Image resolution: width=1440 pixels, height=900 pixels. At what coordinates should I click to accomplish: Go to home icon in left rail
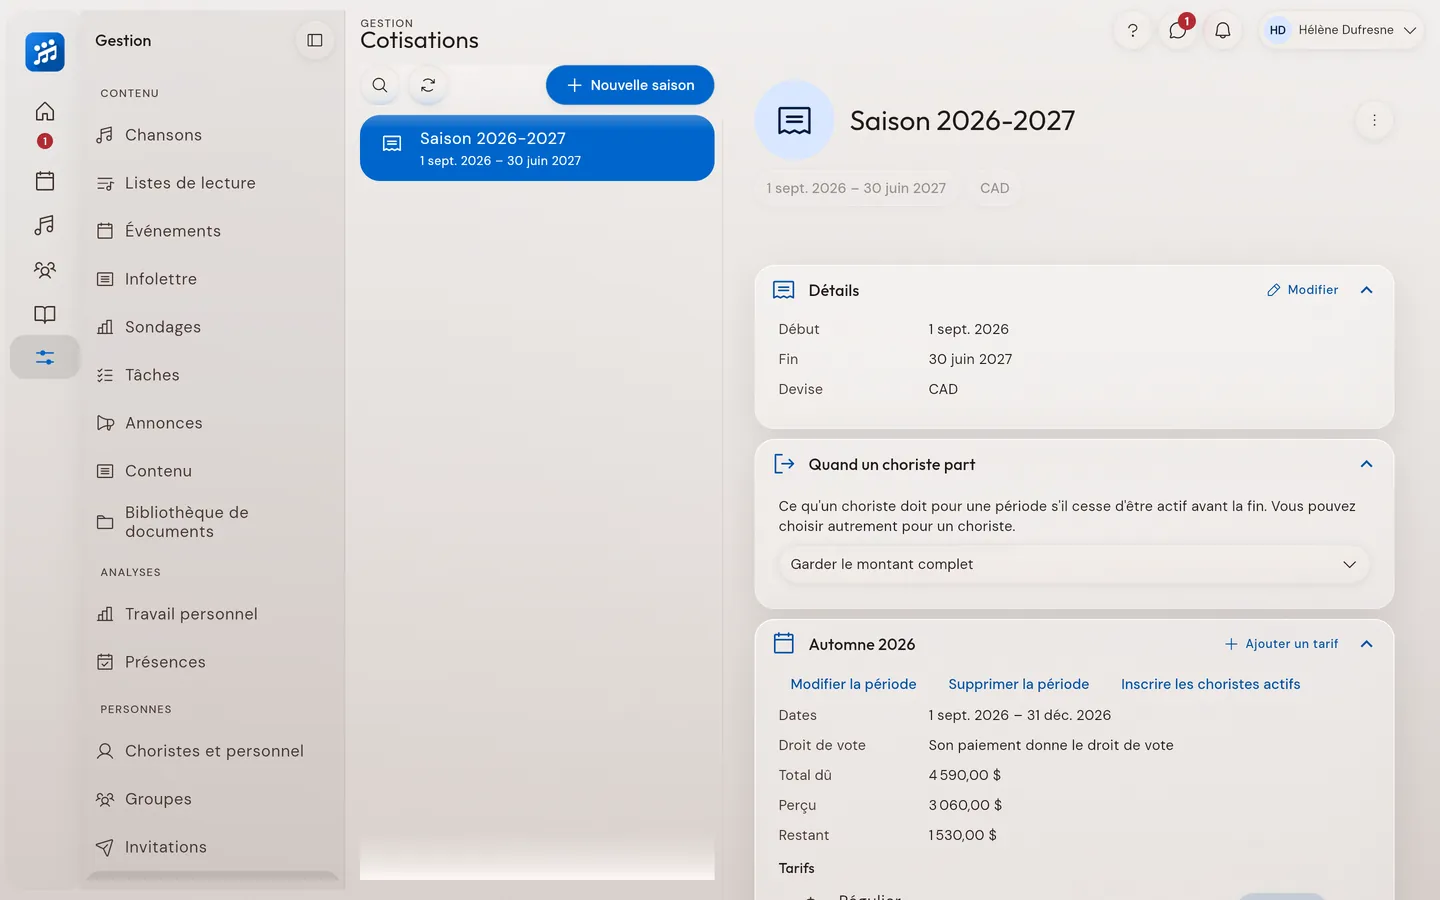pyautogui.click(x=45, y=111)
